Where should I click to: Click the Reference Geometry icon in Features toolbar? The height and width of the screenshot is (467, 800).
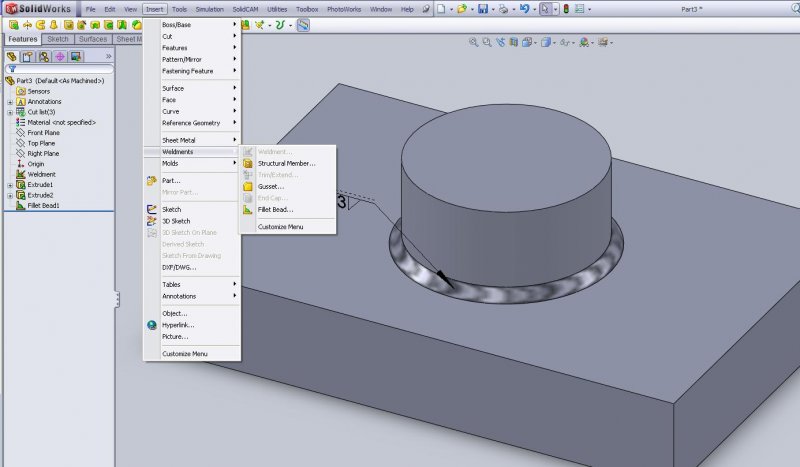click(260, 25)
